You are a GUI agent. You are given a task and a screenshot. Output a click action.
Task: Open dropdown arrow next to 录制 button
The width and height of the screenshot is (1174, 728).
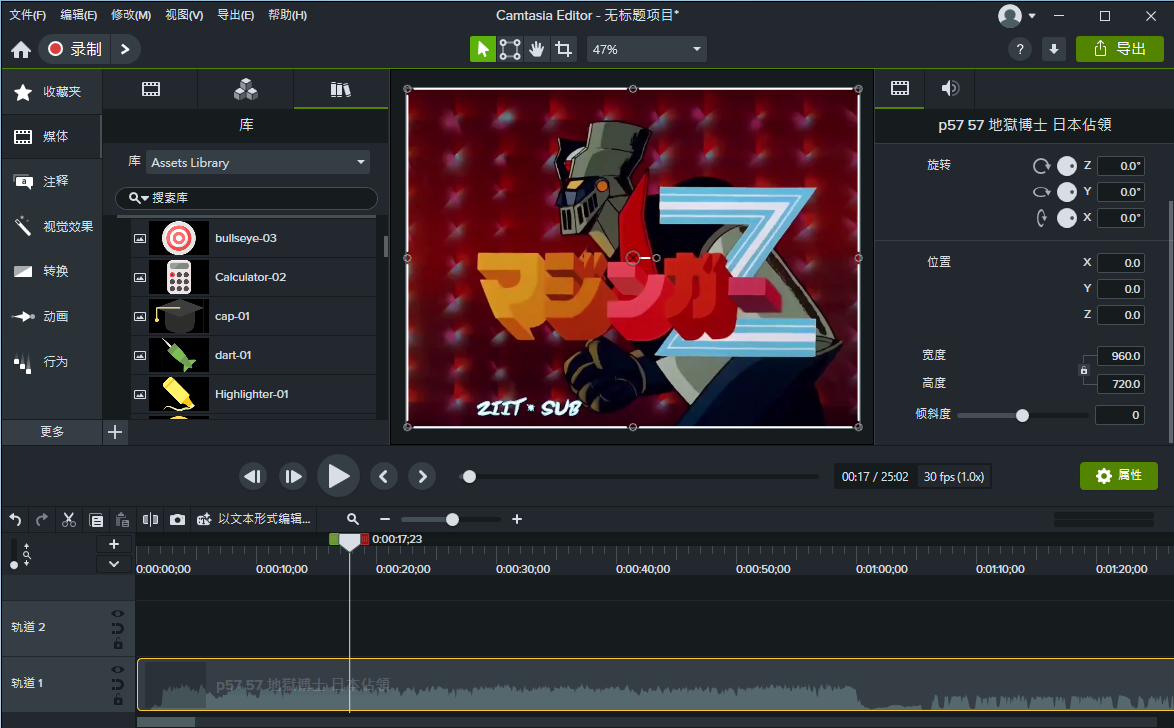(x=125, y=49)
